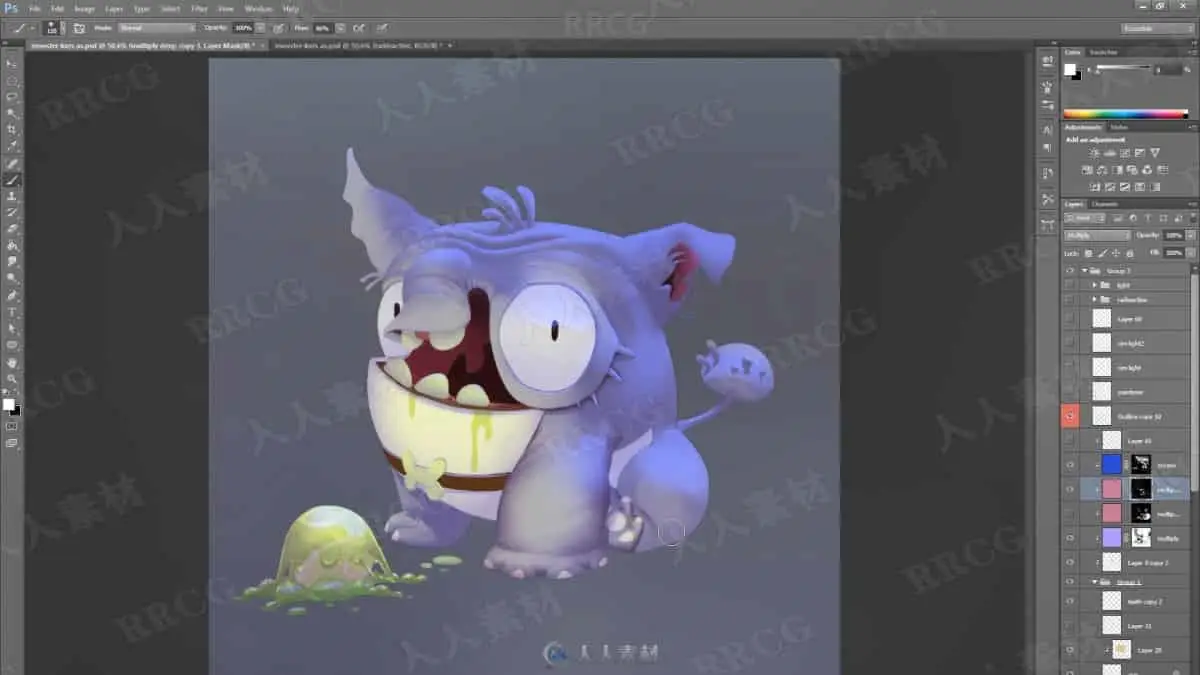Add a Brightness/Contrast adjustment
Viewport: 1200px width, 675px height.
(x=1094, y=153)
